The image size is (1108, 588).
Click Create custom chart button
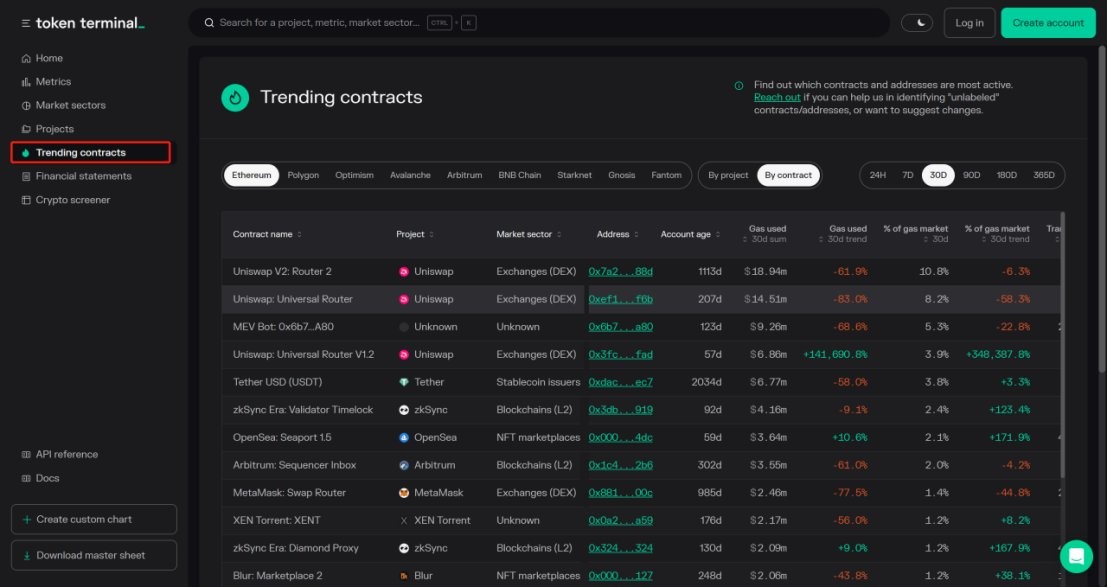pyautogui.click(x=94, y=519)
